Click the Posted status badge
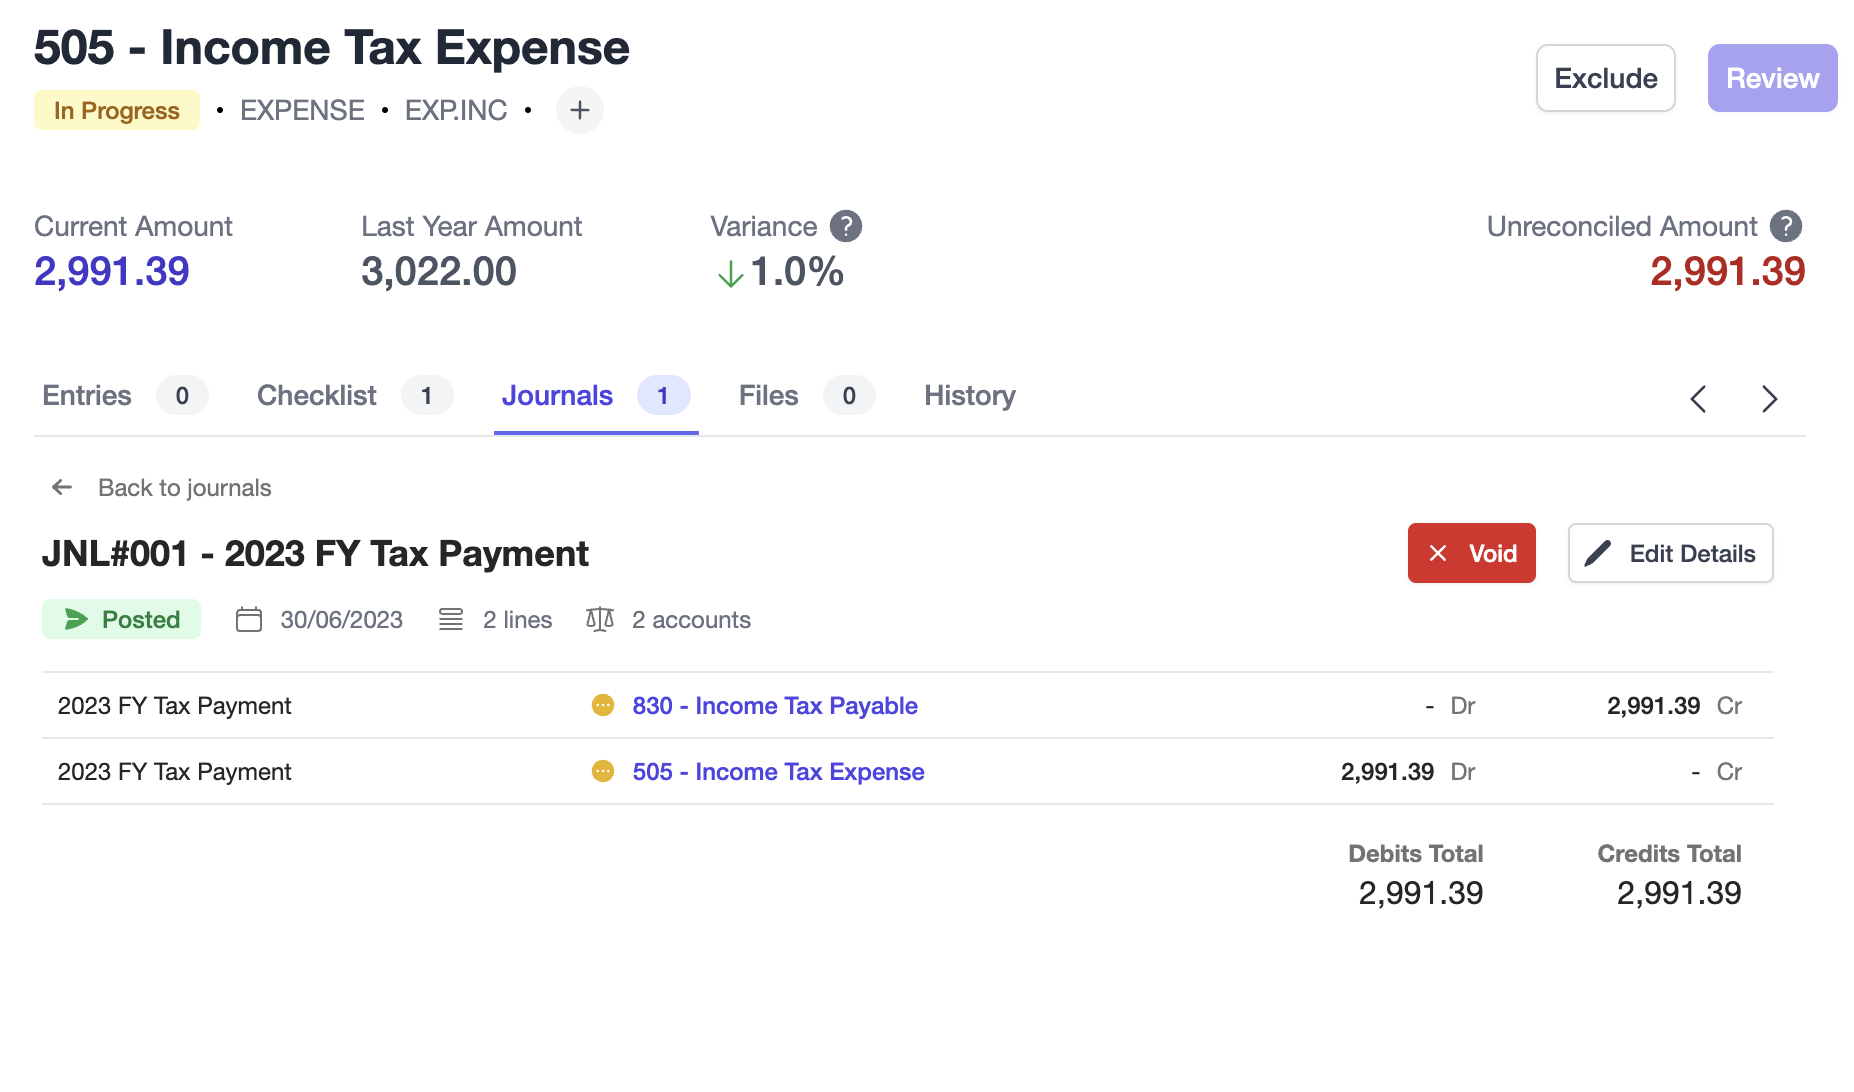 [121, 619]
